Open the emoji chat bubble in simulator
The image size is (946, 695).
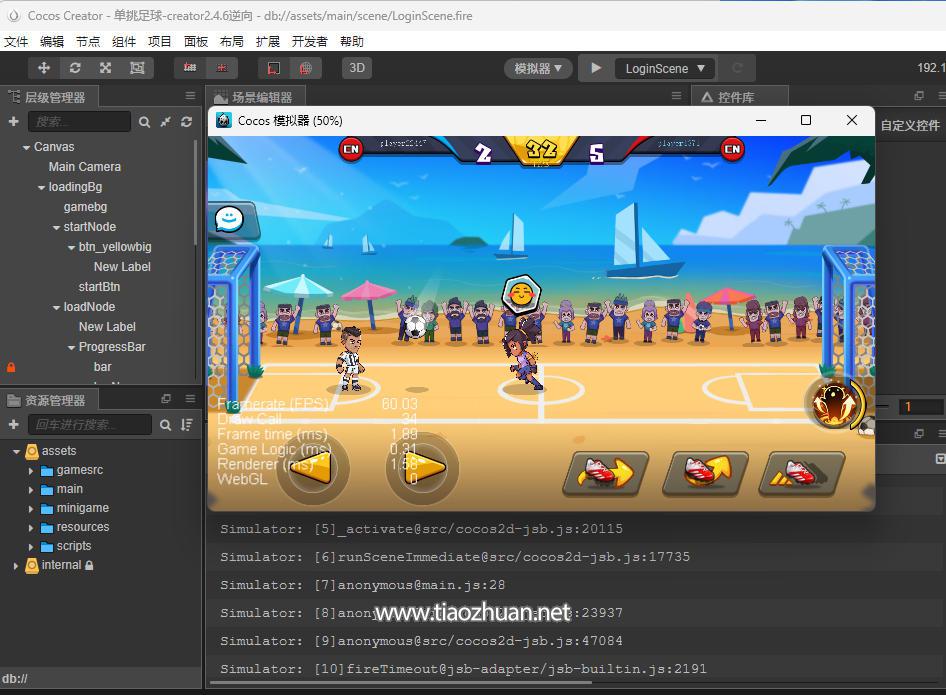coord(230,219)
